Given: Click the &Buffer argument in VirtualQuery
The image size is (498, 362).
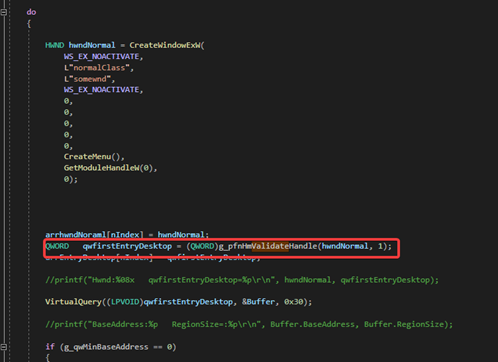Looking at the screenshot, I should coord(258,302).
